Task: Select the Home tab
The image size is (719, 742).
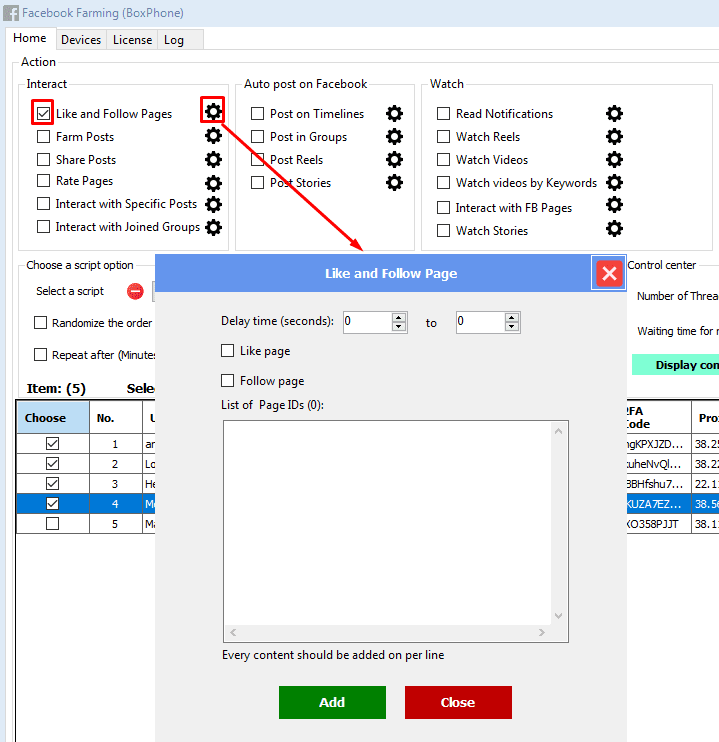Action: pyautogui.click(x=30, y=38)
